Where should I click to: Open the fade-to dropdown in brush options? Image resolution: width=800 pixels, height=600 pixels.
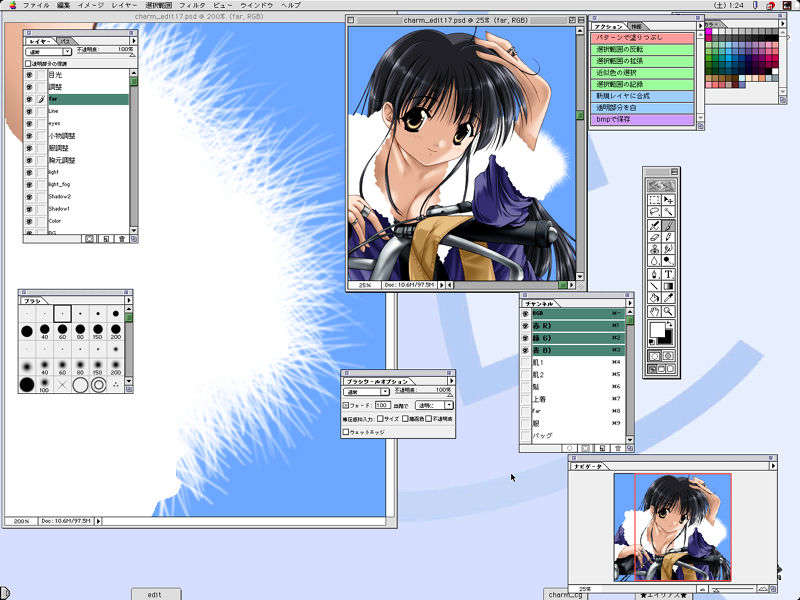coord(434,405)
